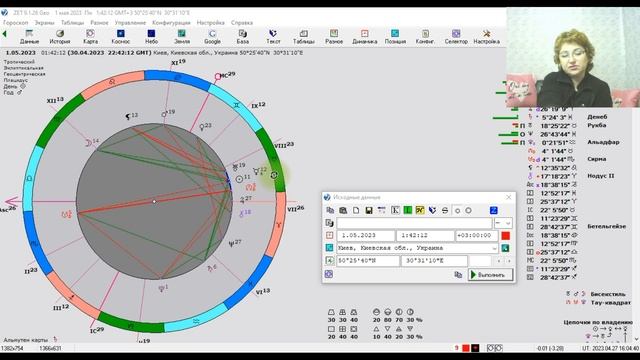Switch to the Небо sky view
Screen dimensions: 640x360
click(151, 36)
